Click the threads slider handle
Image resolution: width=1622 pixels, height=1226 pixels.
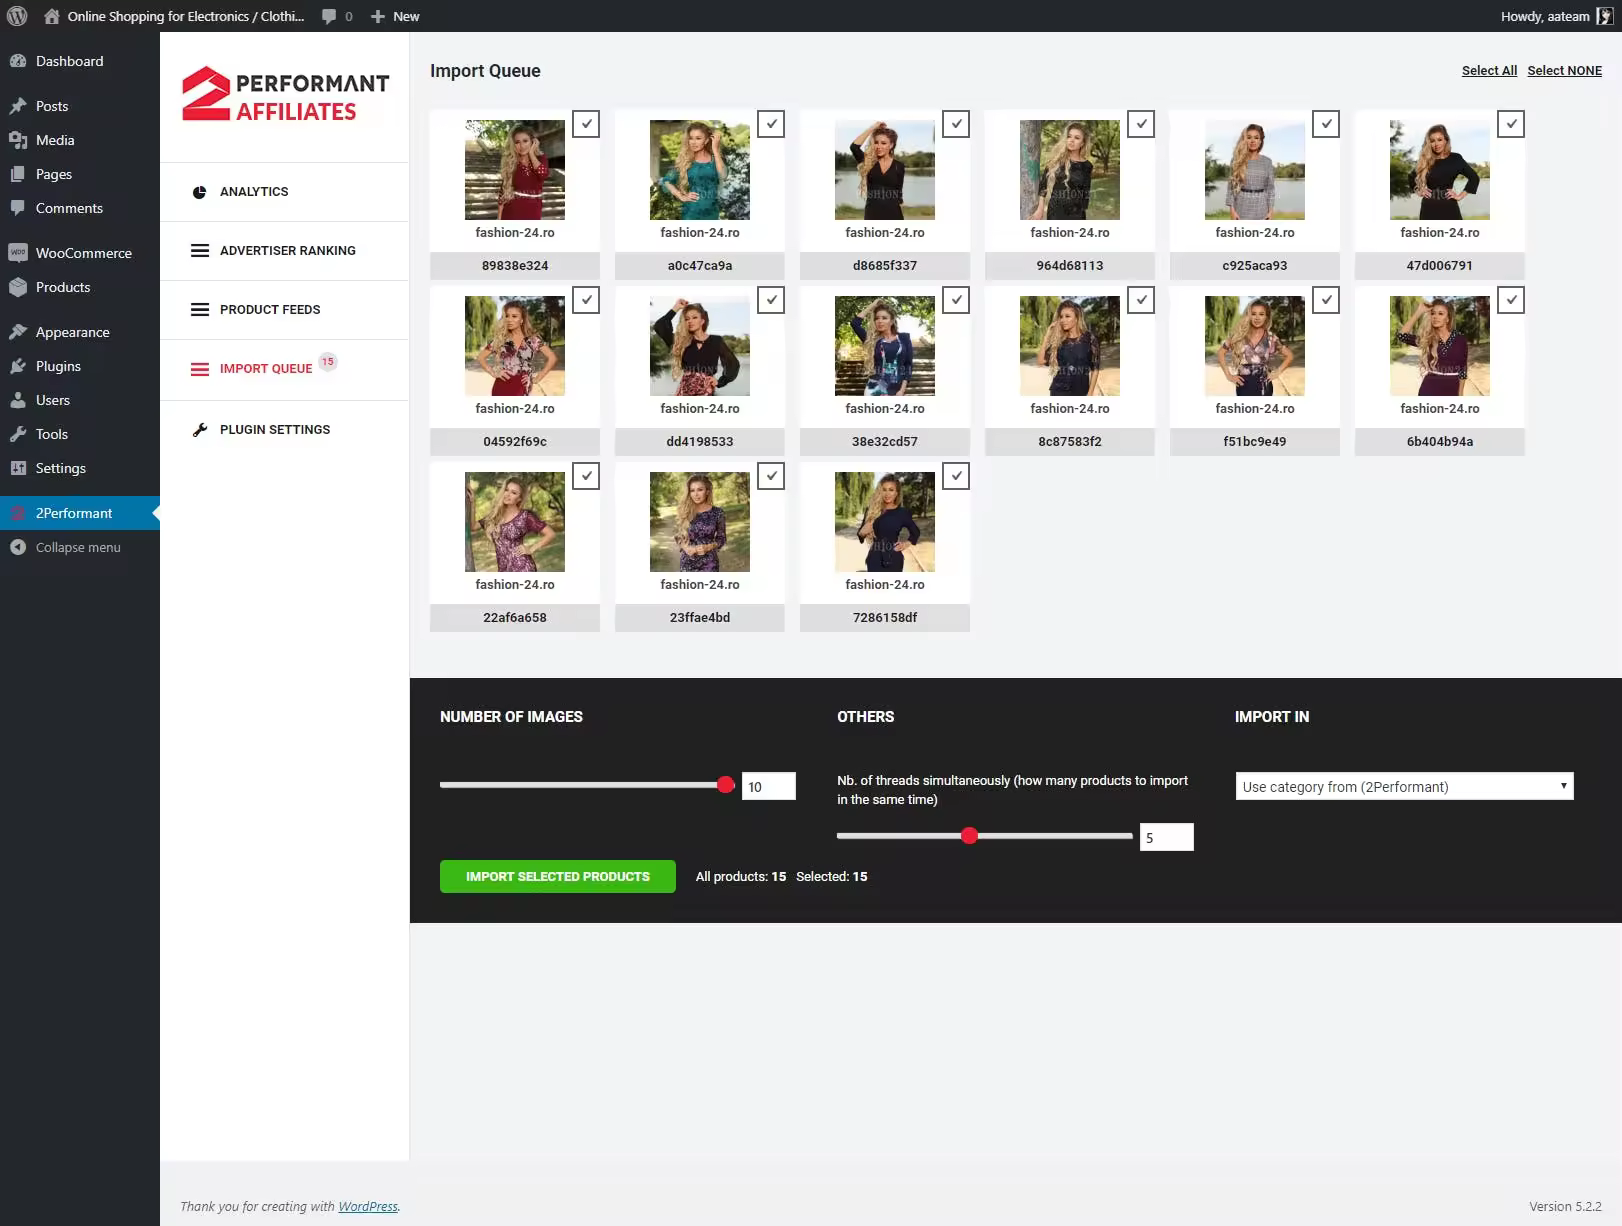click(969, 836)
